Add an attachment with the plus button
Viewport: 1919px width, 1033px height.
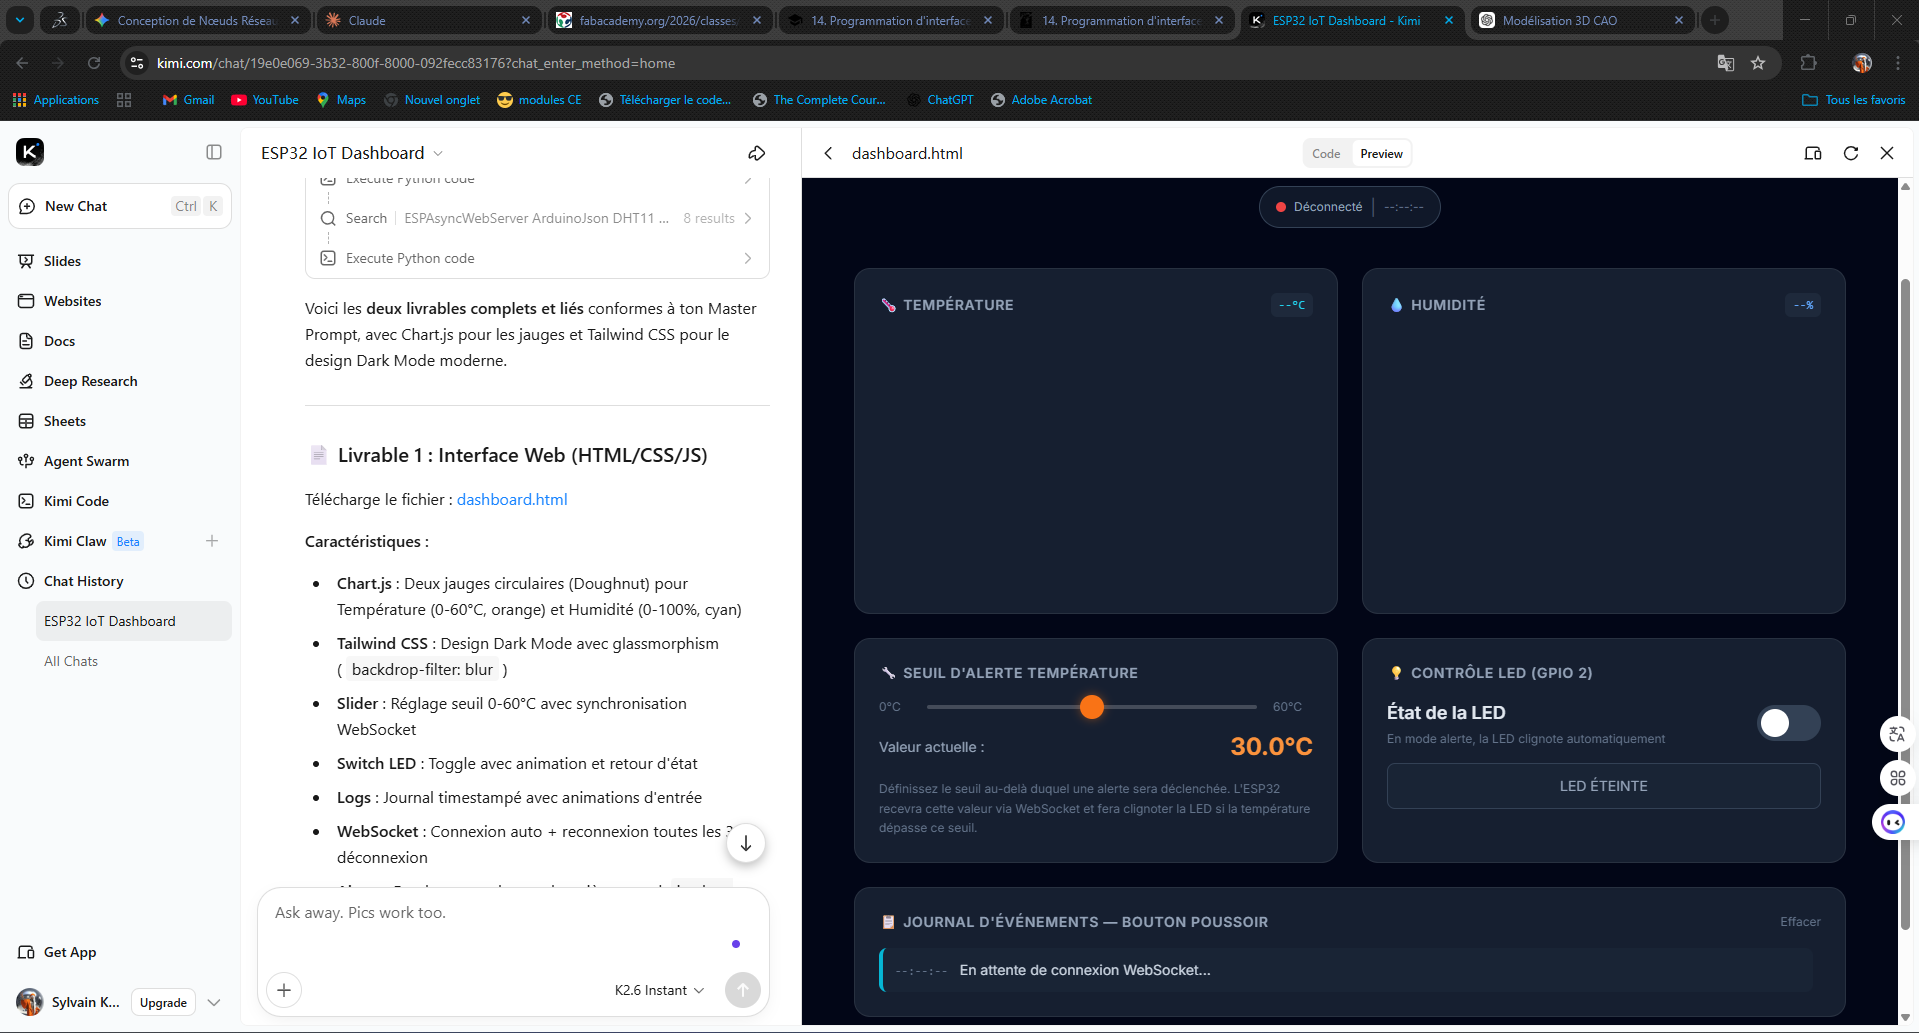pyautogui.click(x=284, y=990)
